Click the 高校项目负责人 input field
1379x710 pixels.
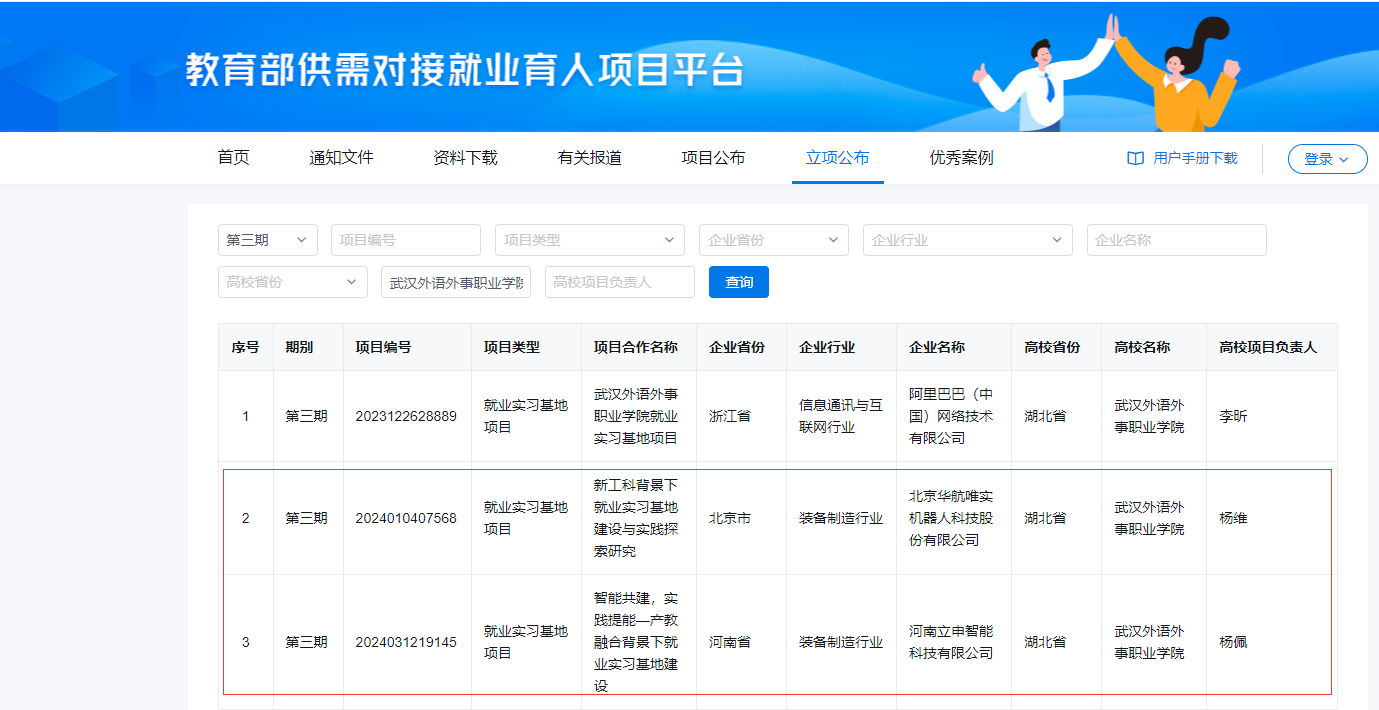click(x=620, y=282)
